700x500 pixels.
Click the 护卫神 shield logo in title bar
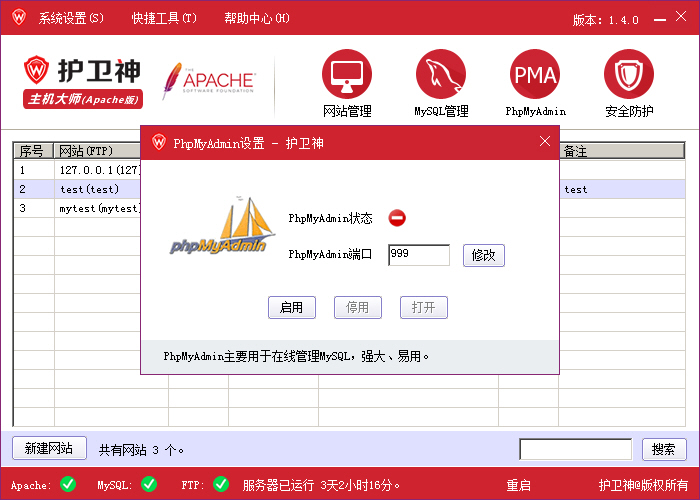click(19, 17)
